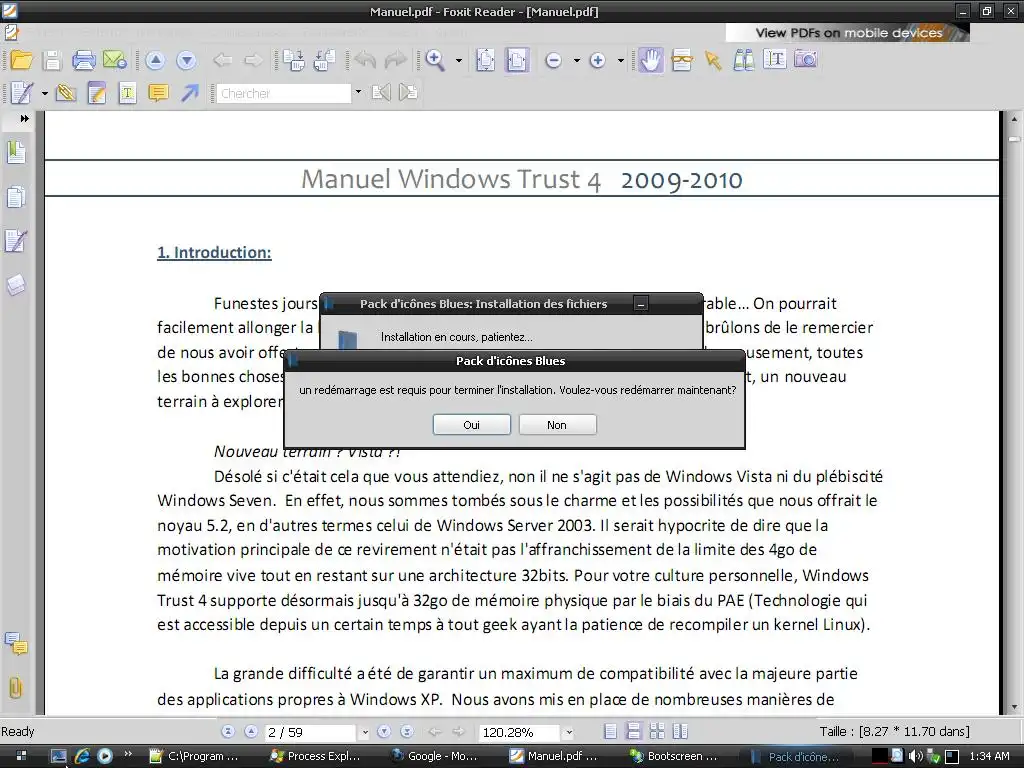This screenshot has height=768, width=1024.
Task: Expand the navigation pane with double chevron
Action: pos(24,119)
